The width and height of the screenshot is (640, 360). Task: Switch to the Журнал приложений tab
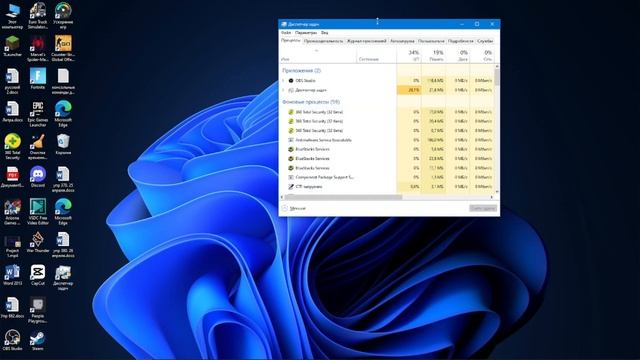[366, 41]
